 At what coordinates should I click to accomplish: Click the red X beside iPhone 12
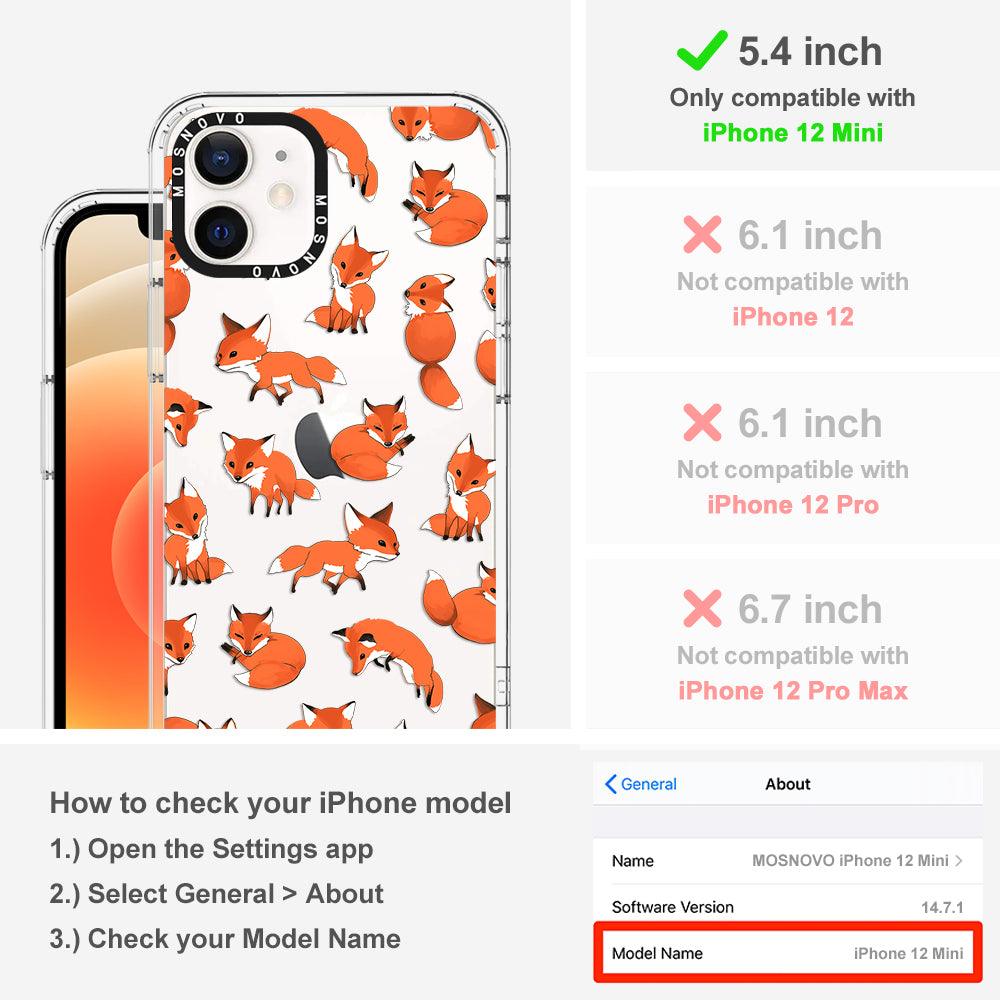pos(702,234)
